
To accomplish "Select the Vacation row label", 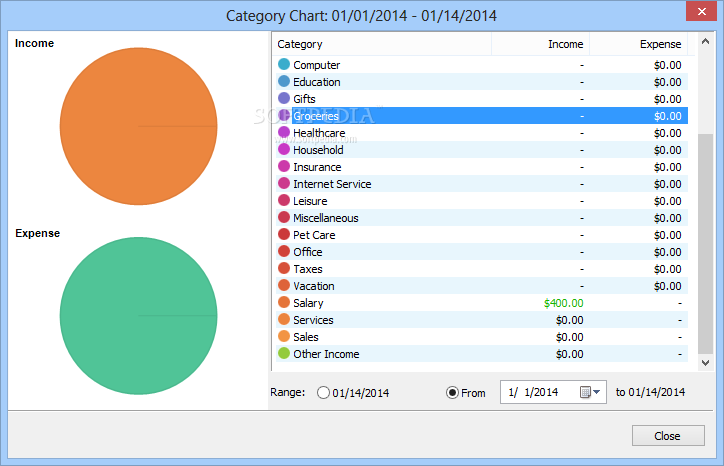I will 314,286.
